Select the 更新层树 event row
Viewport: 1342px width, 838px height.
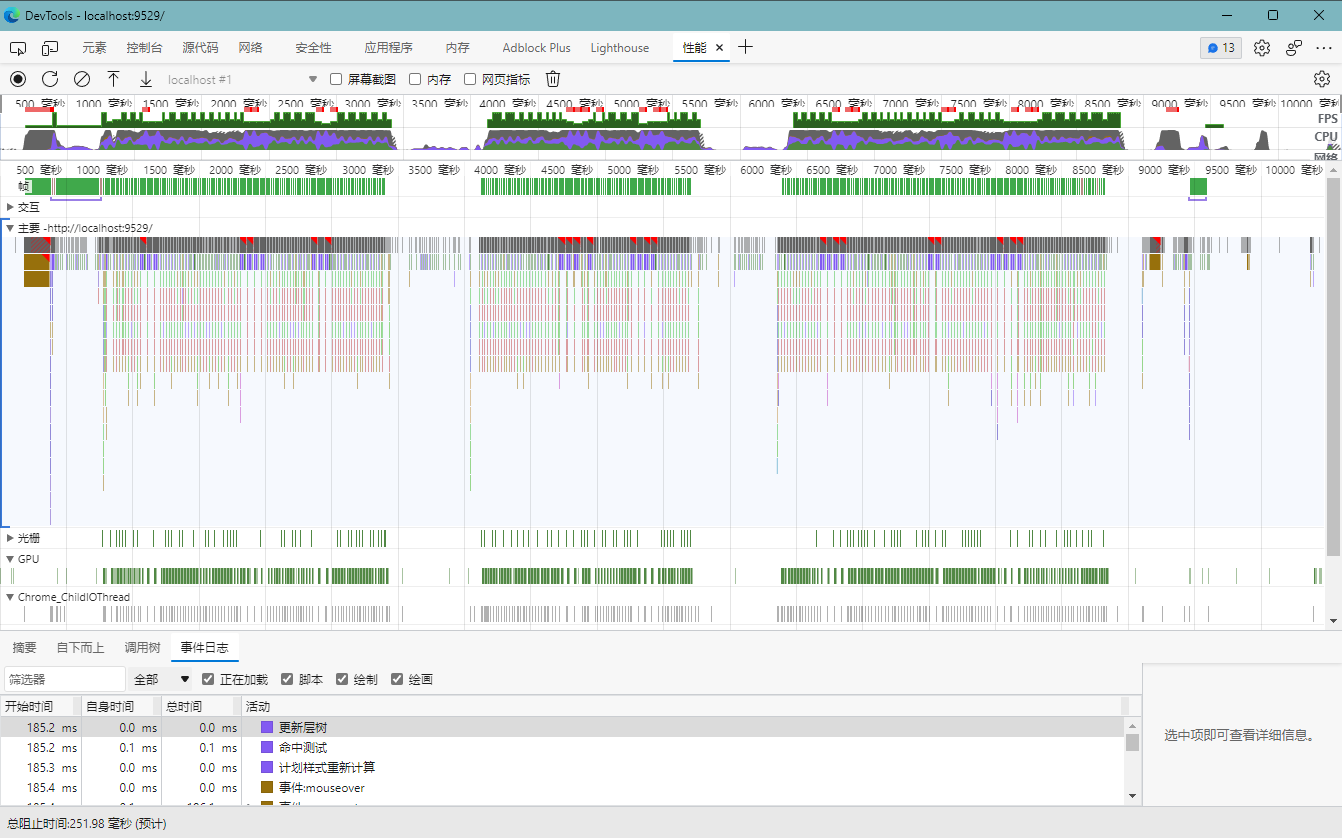(562, 727)
